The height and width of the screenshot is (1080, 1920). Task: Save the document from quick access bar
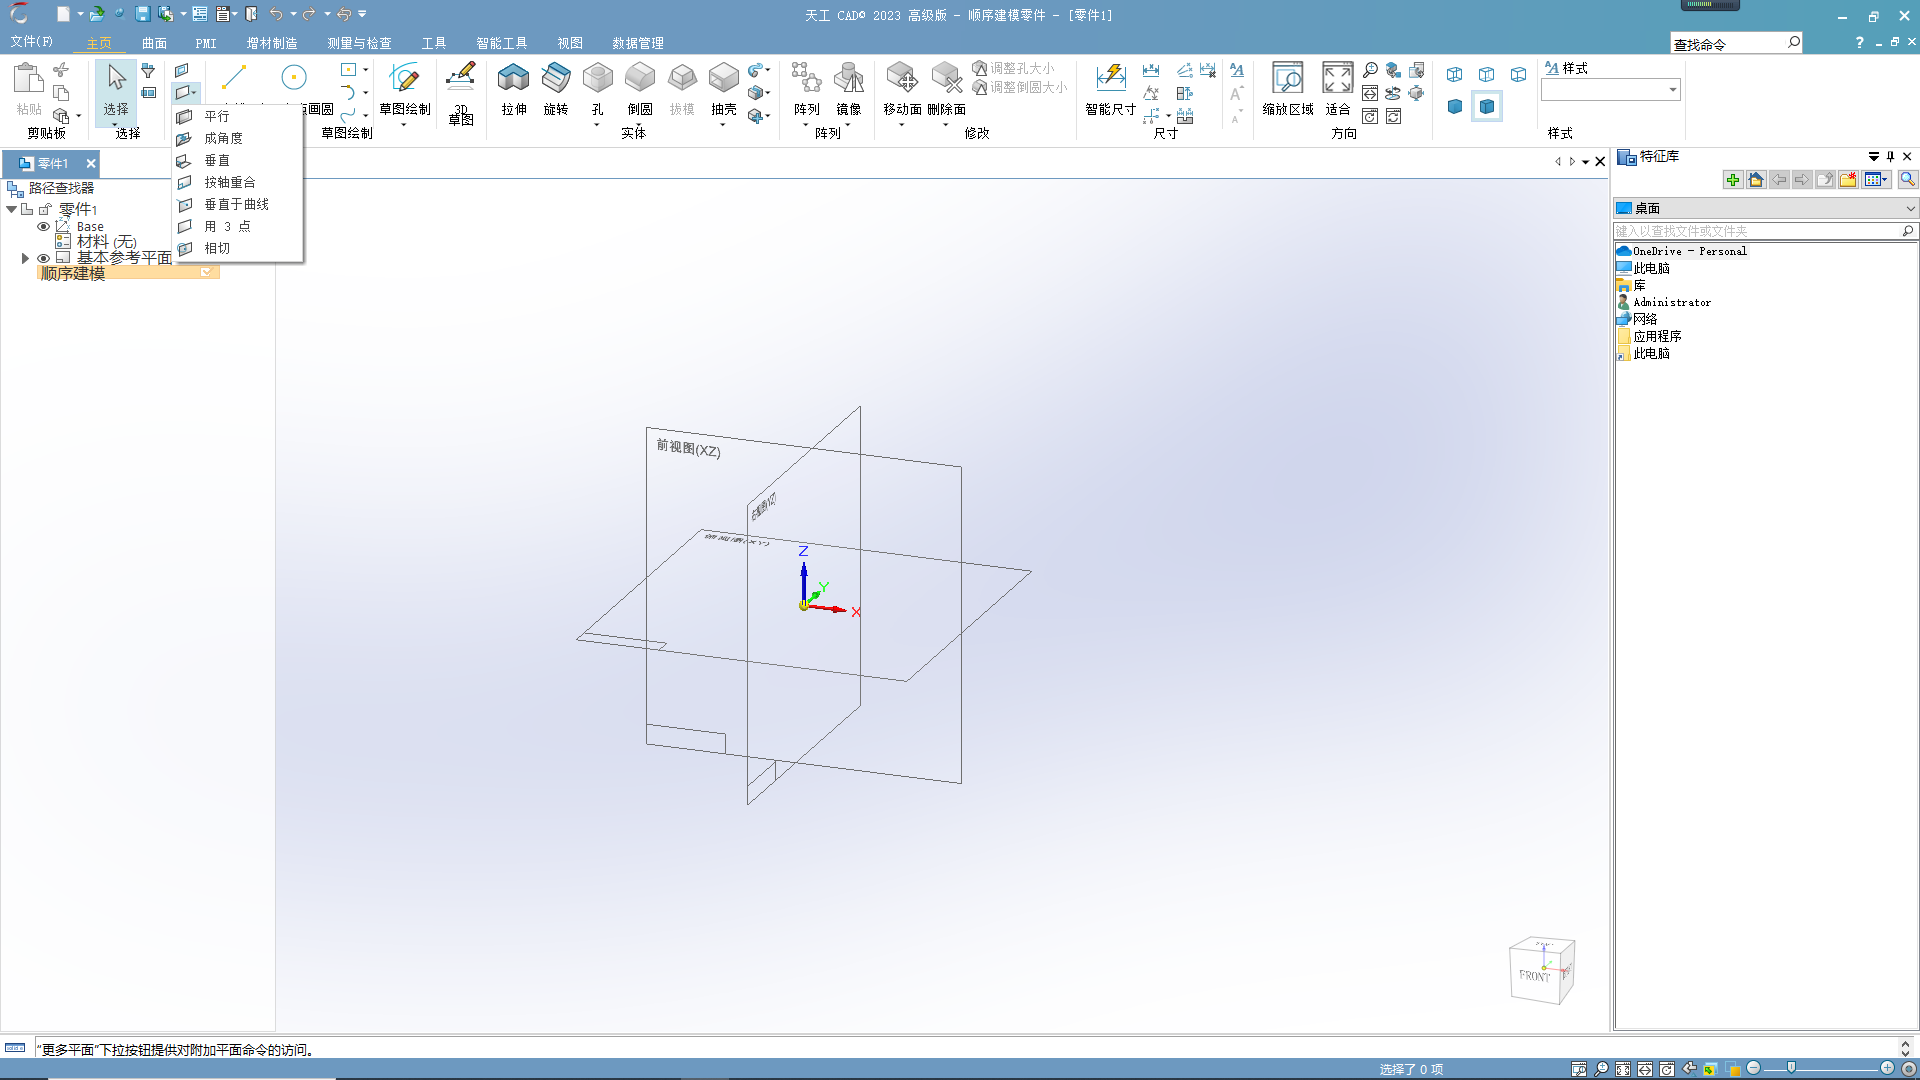(142, 14)
